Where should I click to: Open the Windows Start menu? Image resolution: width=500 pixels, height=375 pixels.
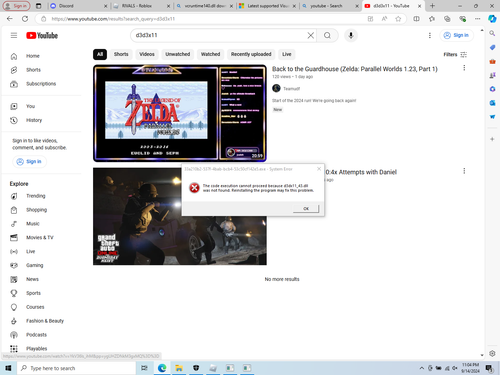[8, 368]
